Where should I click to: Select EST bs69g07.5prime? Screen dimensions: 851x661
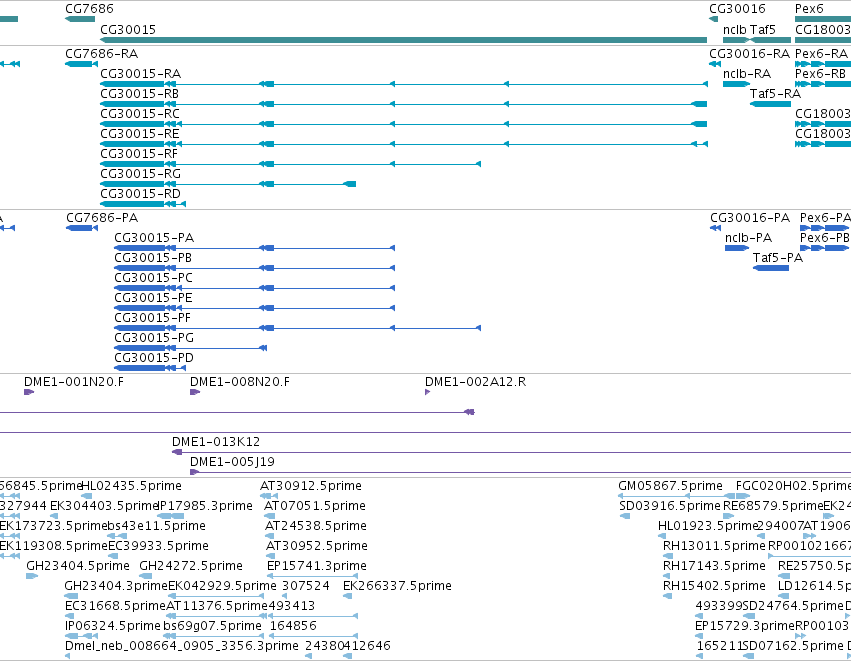click(x=213, y=626)
